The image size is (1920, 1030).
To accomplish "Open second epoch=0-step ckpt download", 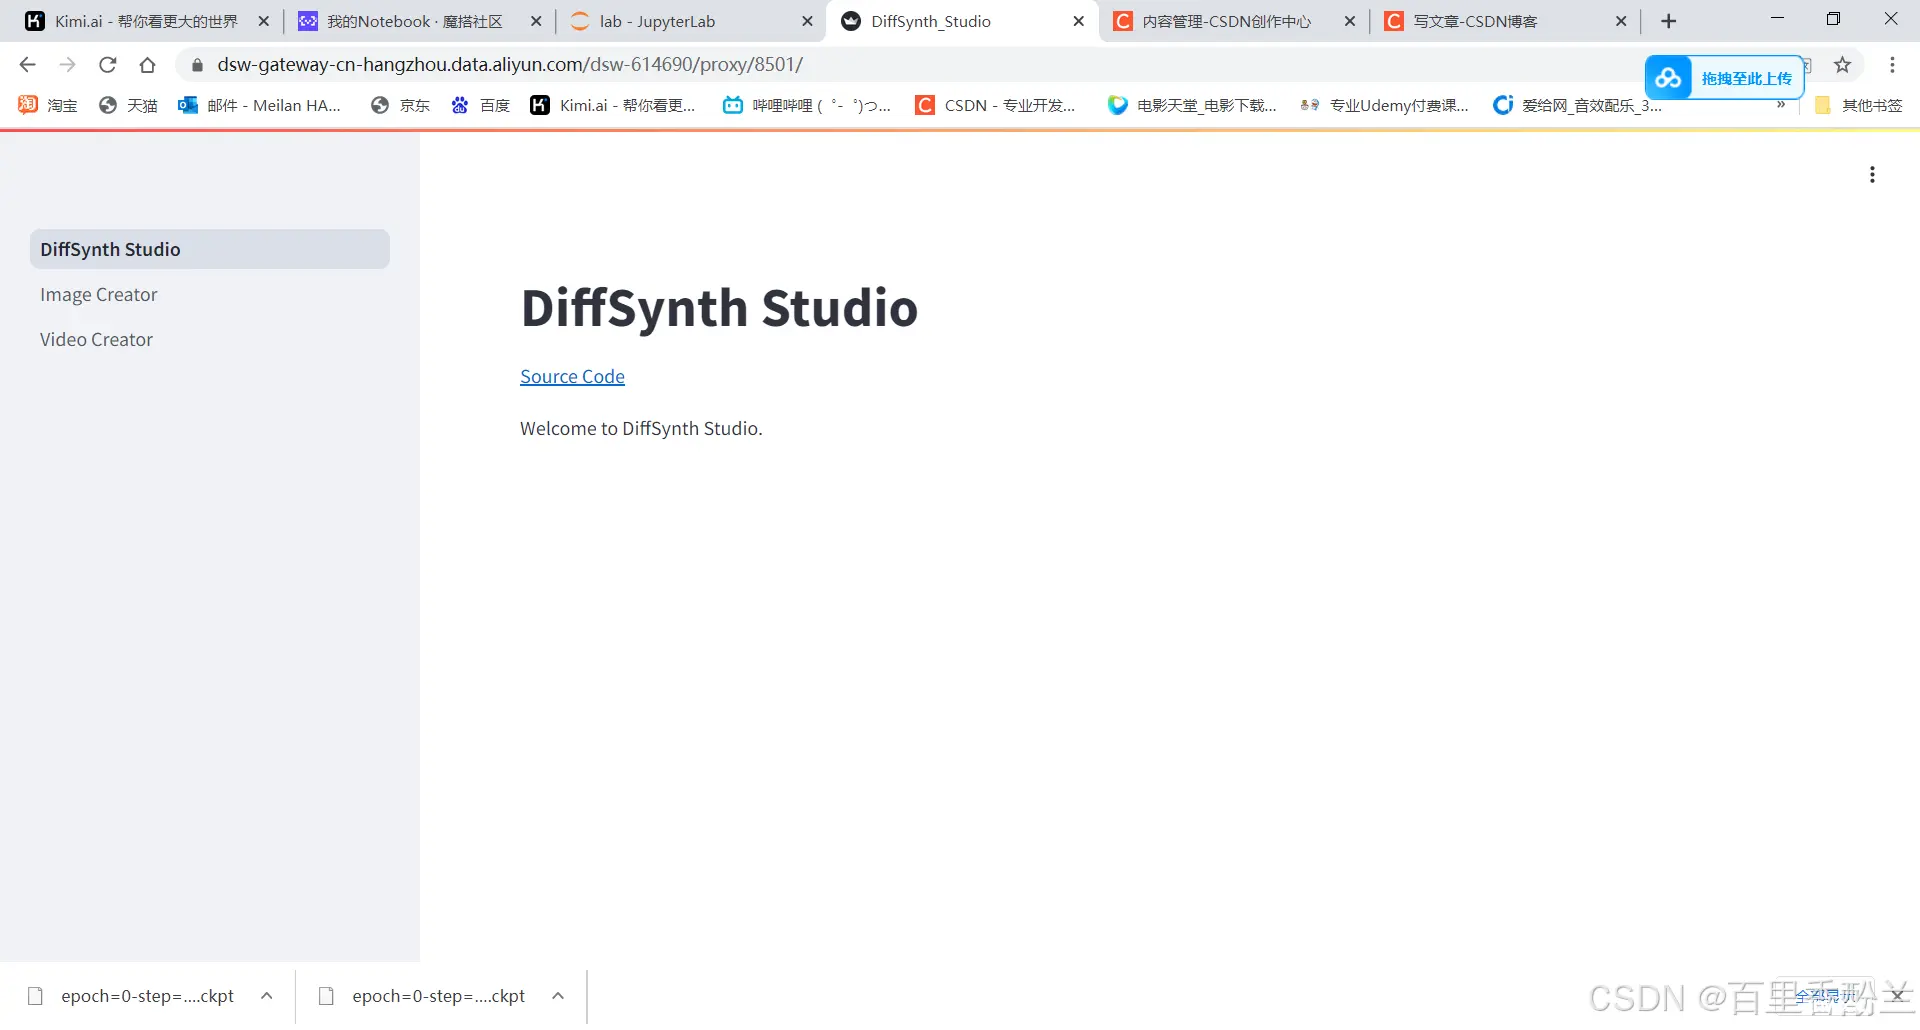I will click(423, 996).
